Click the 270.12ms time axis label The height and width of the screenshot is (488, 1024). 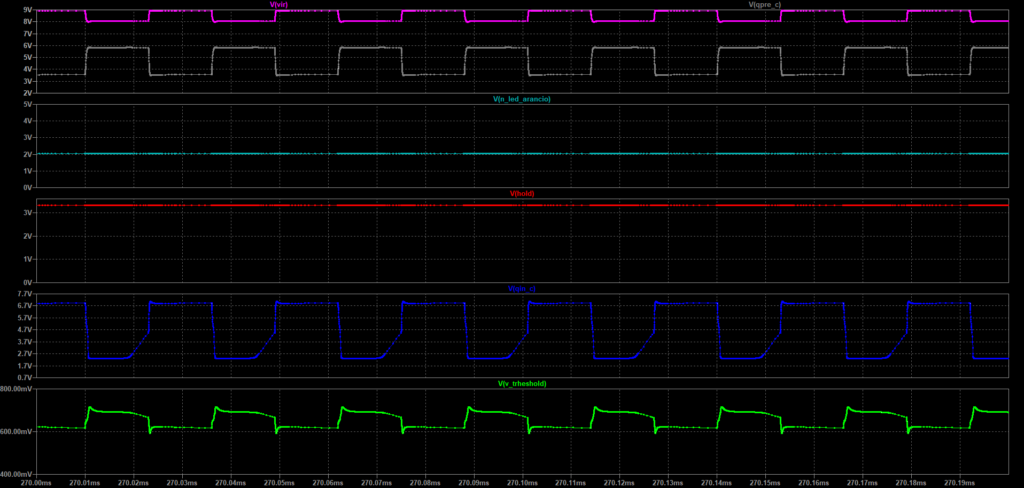(620, 483)
